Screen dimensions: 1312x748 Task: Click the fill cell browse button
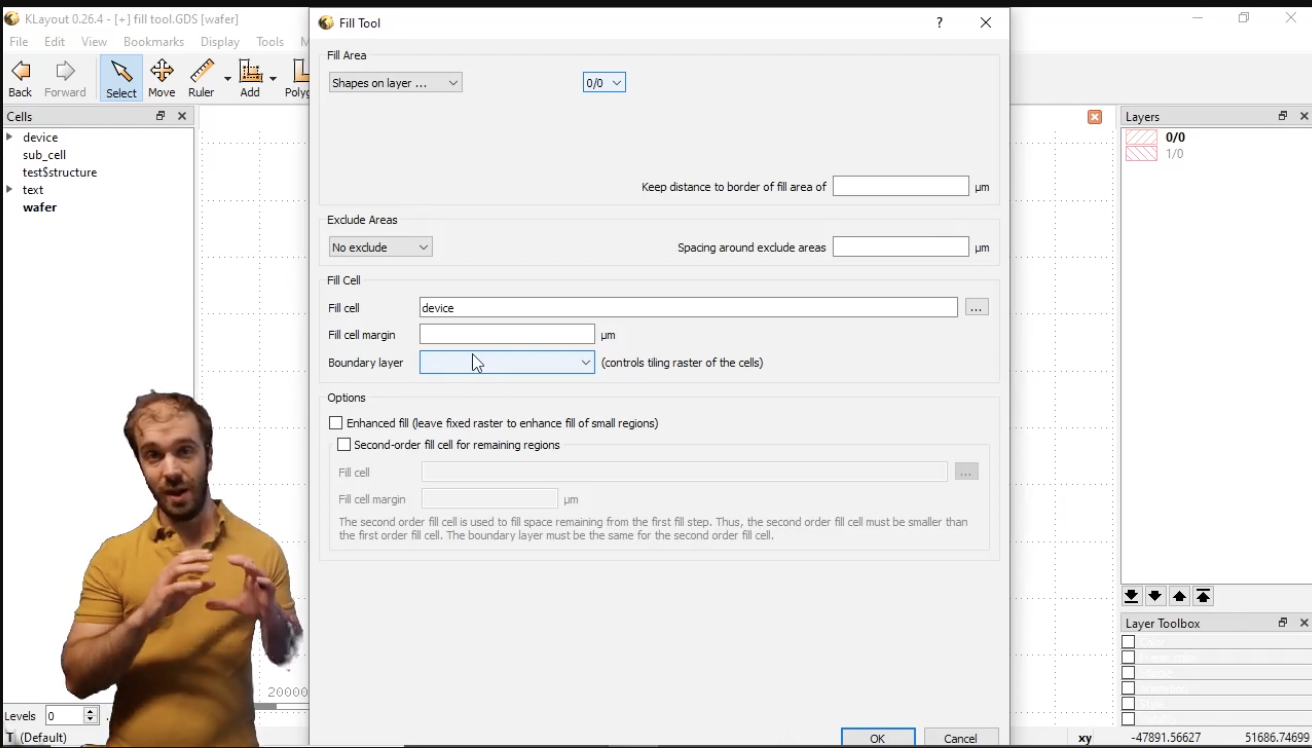tap(976, 307)
